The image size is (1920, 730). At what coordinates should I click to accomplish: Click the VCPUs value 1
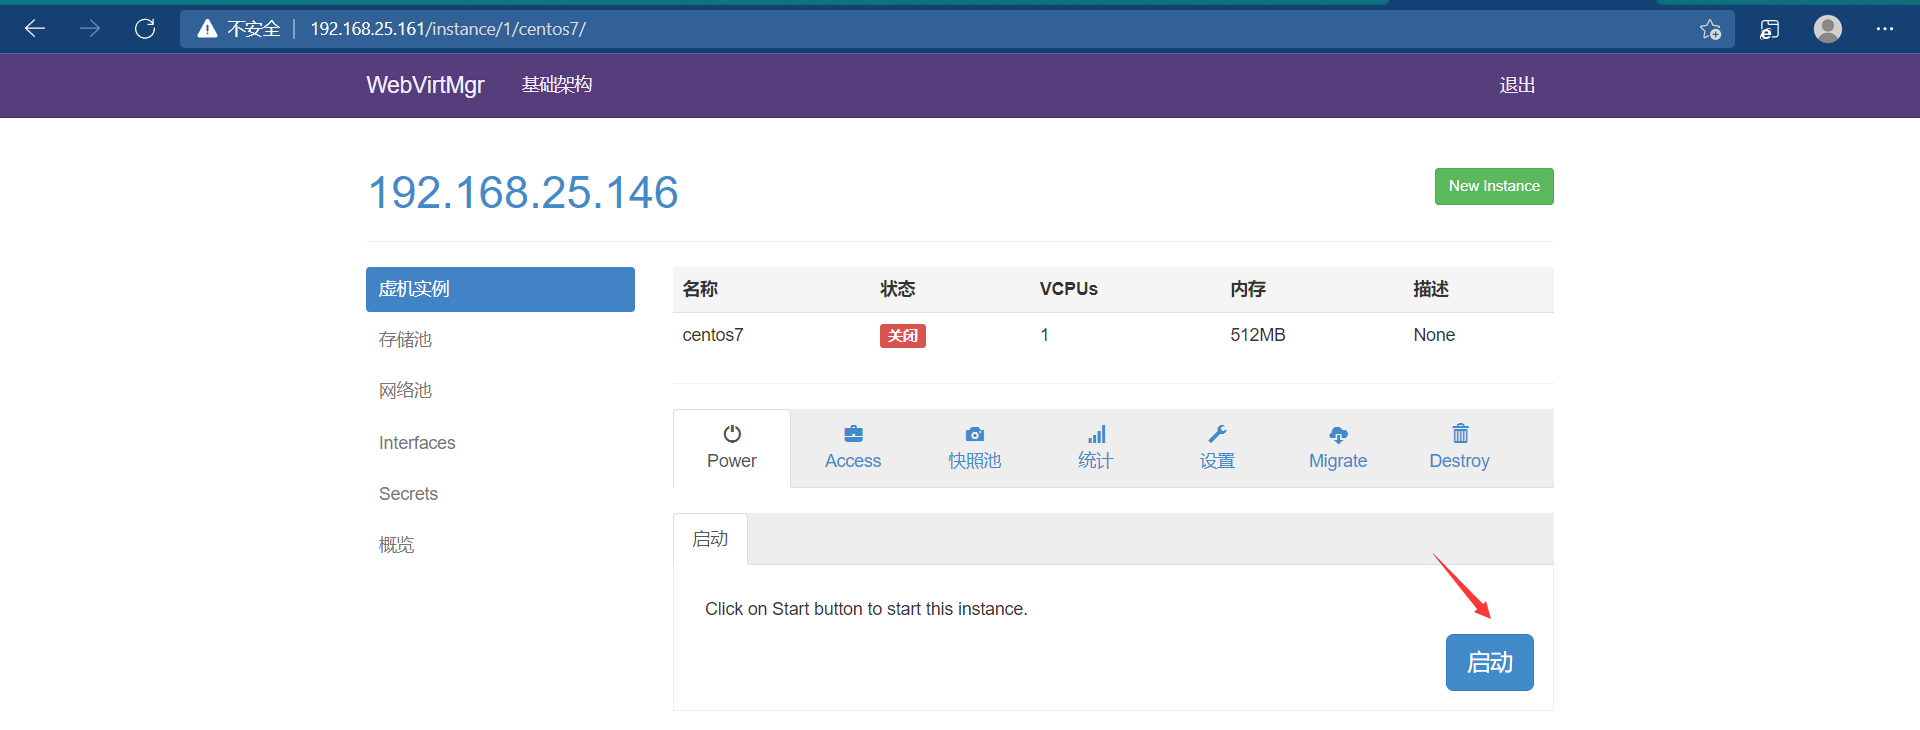[1045, 335]
